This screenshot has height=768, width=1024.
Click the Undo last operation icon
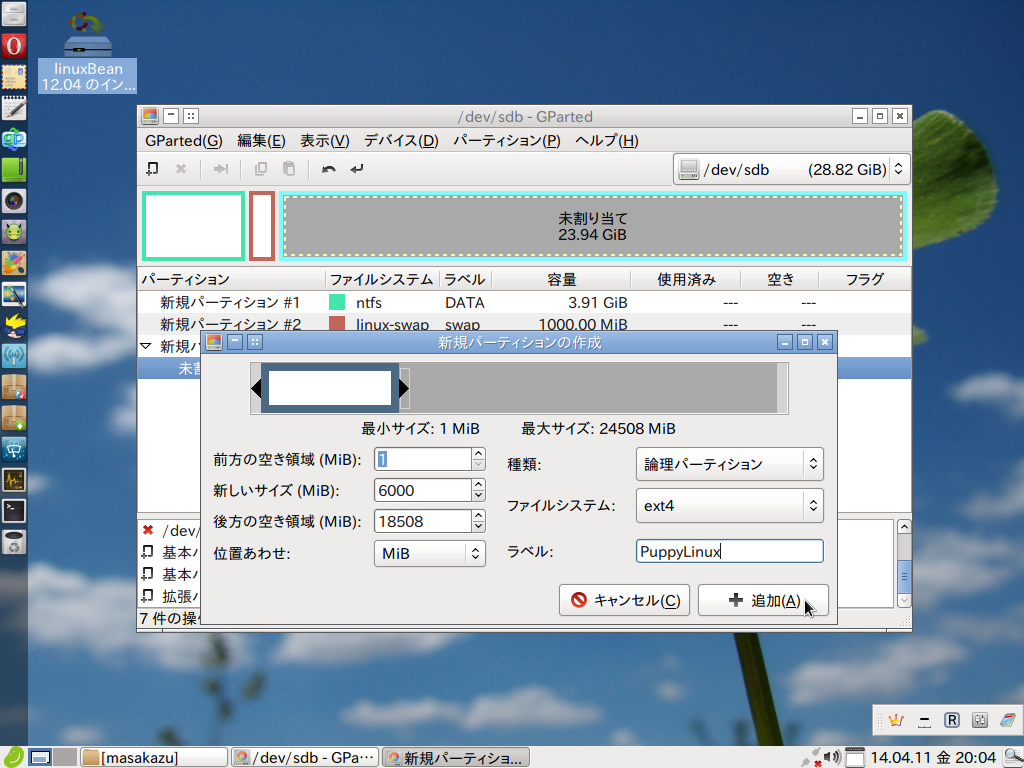pyautogui.click(x=328, y=168)
